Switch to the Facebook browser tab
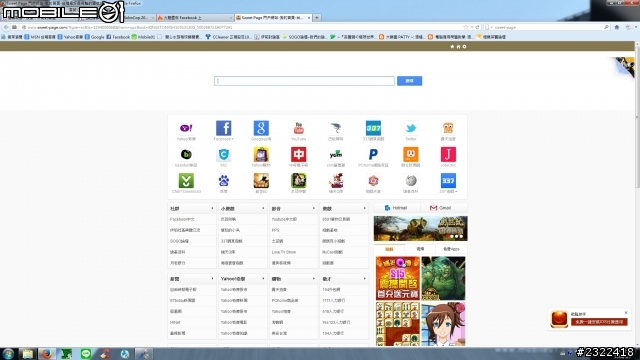 click(x=194, y=18)
